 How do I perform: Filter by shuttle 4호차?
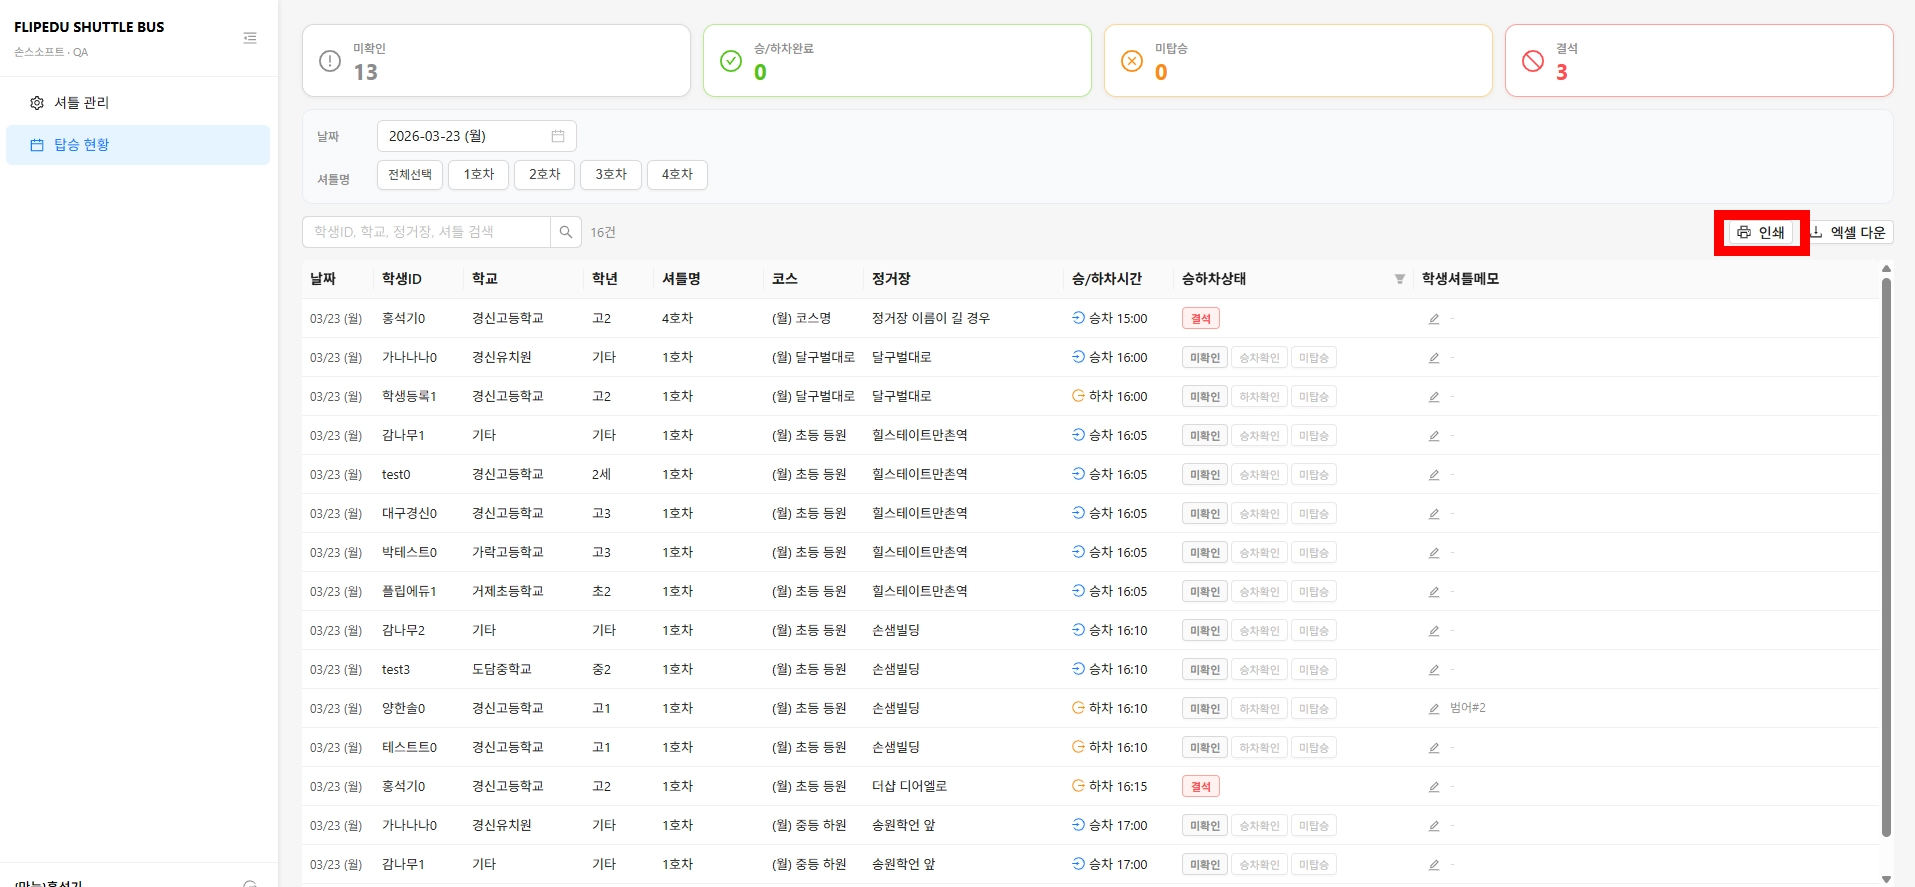click(x=677, y=175)
